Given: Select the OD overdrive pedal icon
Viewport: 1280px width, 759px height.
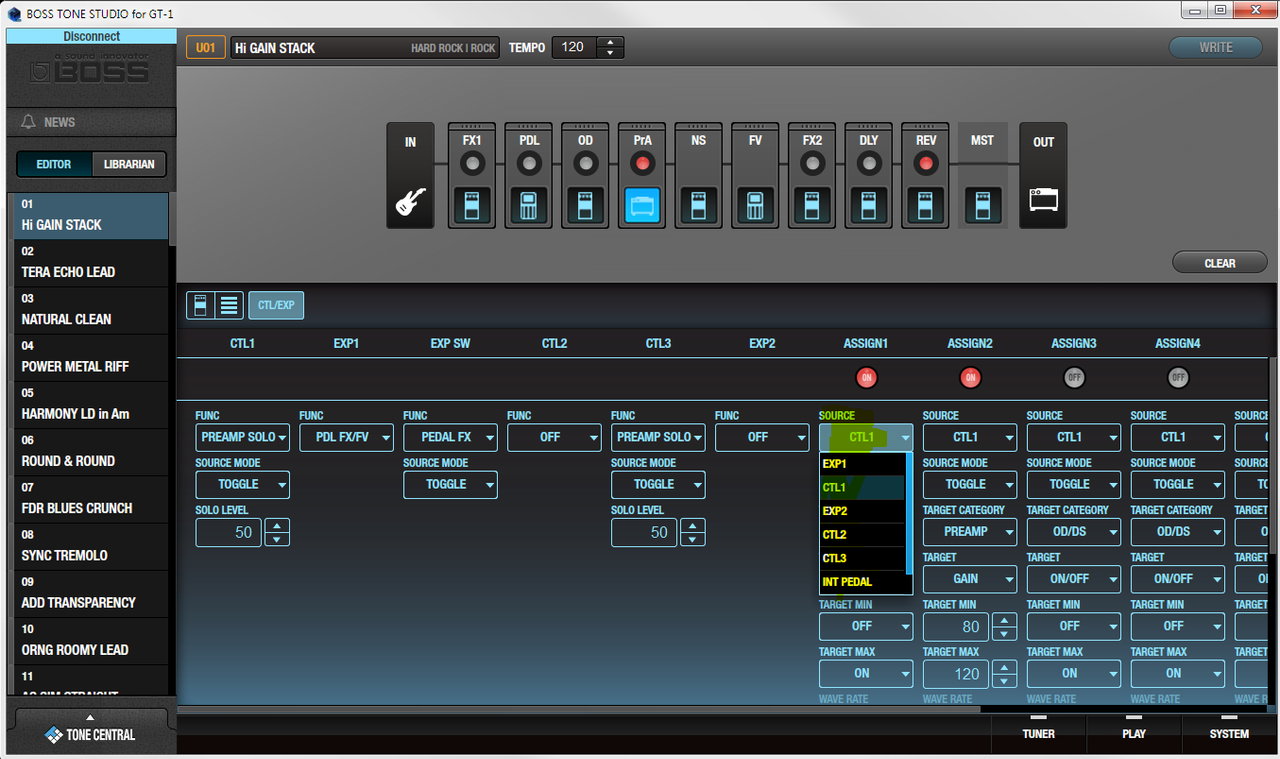Looking at the screenshot, I should [x=586, y=205].
